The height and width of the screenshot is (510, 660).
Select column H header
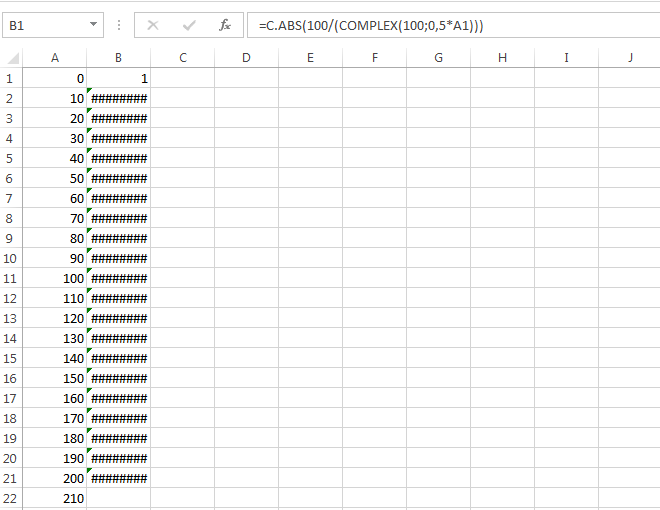503,58
